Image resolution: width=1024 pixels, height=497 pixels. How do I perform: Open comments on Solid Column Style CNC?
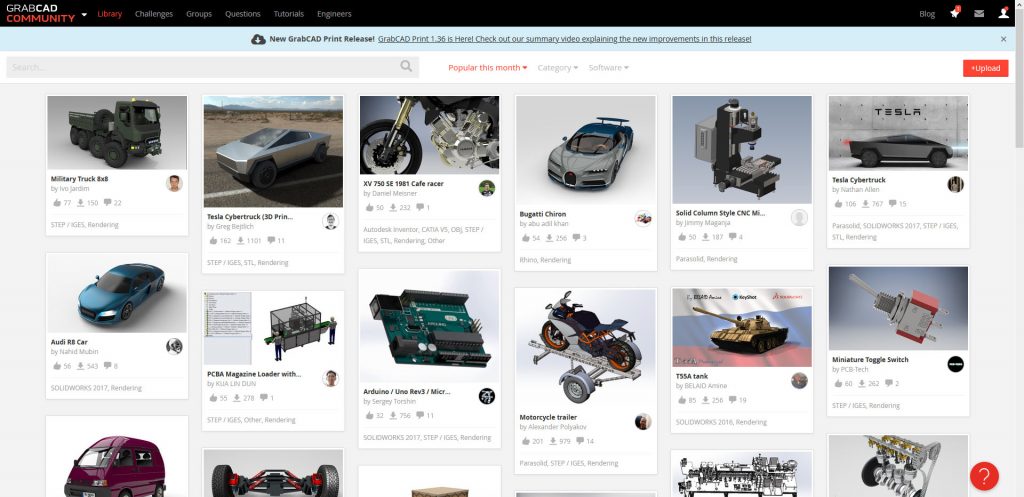(733, 236)
